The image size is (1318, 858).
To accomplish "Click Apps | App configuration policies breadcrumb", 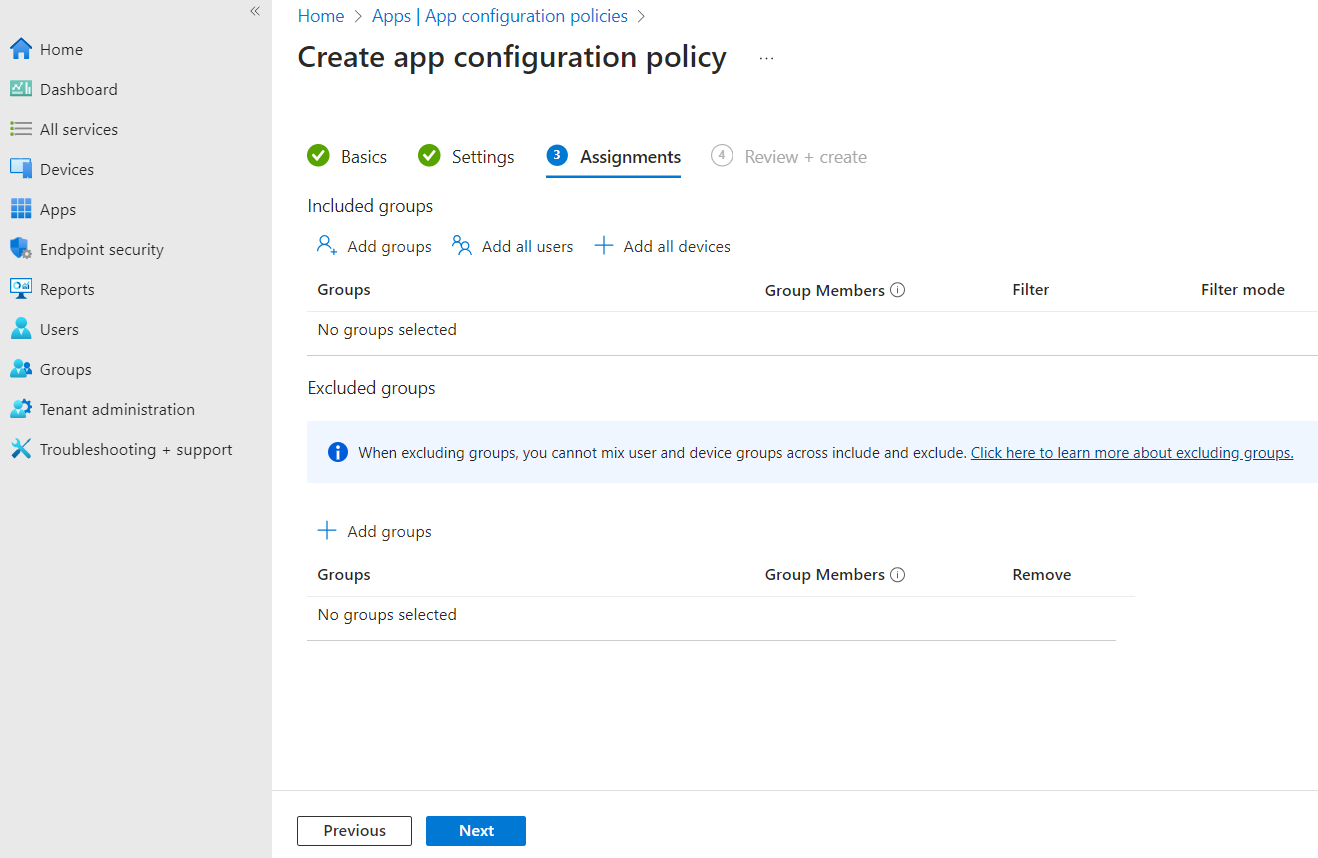I will click(x=500, y=16).
